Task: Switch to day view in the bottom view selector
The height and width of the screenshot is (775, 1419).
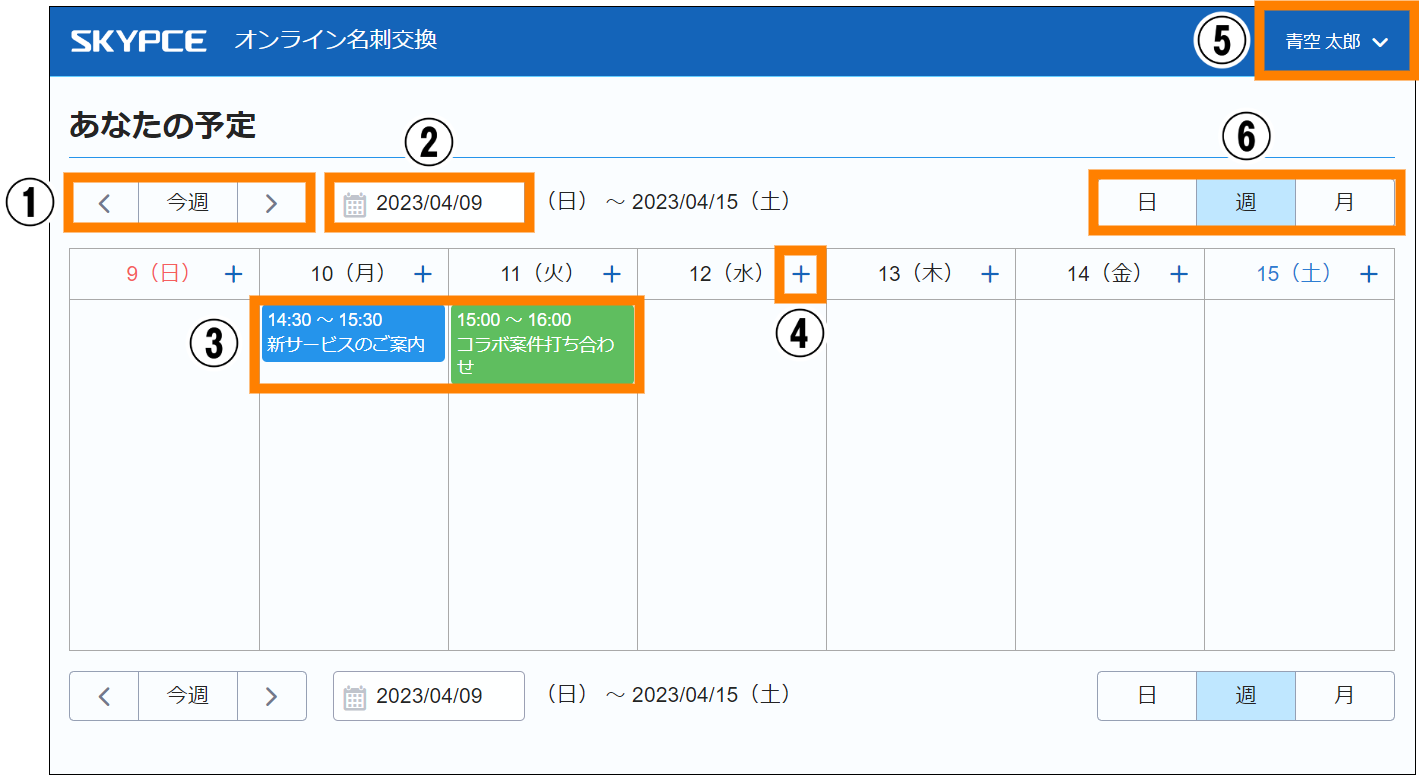Action: pyautogui.click(x=1147, y=695)
